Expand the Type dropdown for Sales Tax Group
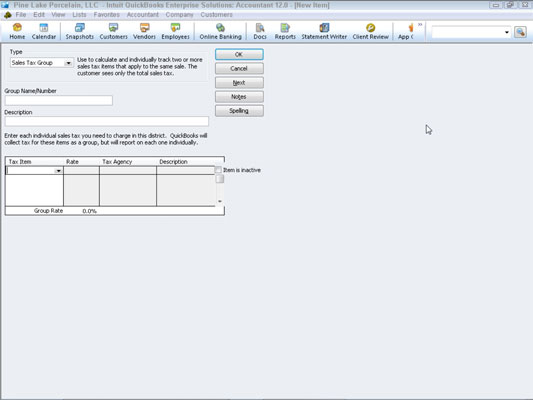This screenshot has width=533, height=400. click(x=68, y=63)
